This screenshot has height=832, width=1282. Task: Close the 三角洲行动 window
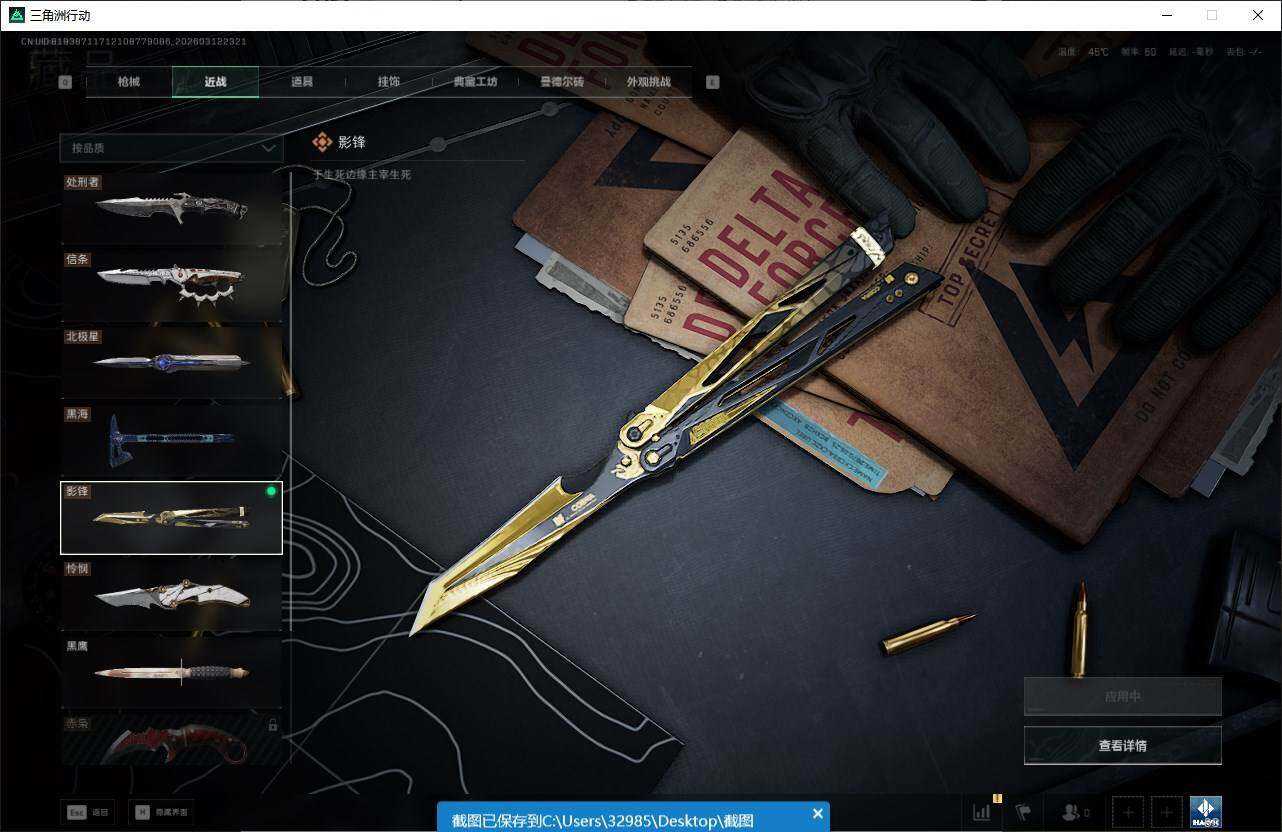1258,15
